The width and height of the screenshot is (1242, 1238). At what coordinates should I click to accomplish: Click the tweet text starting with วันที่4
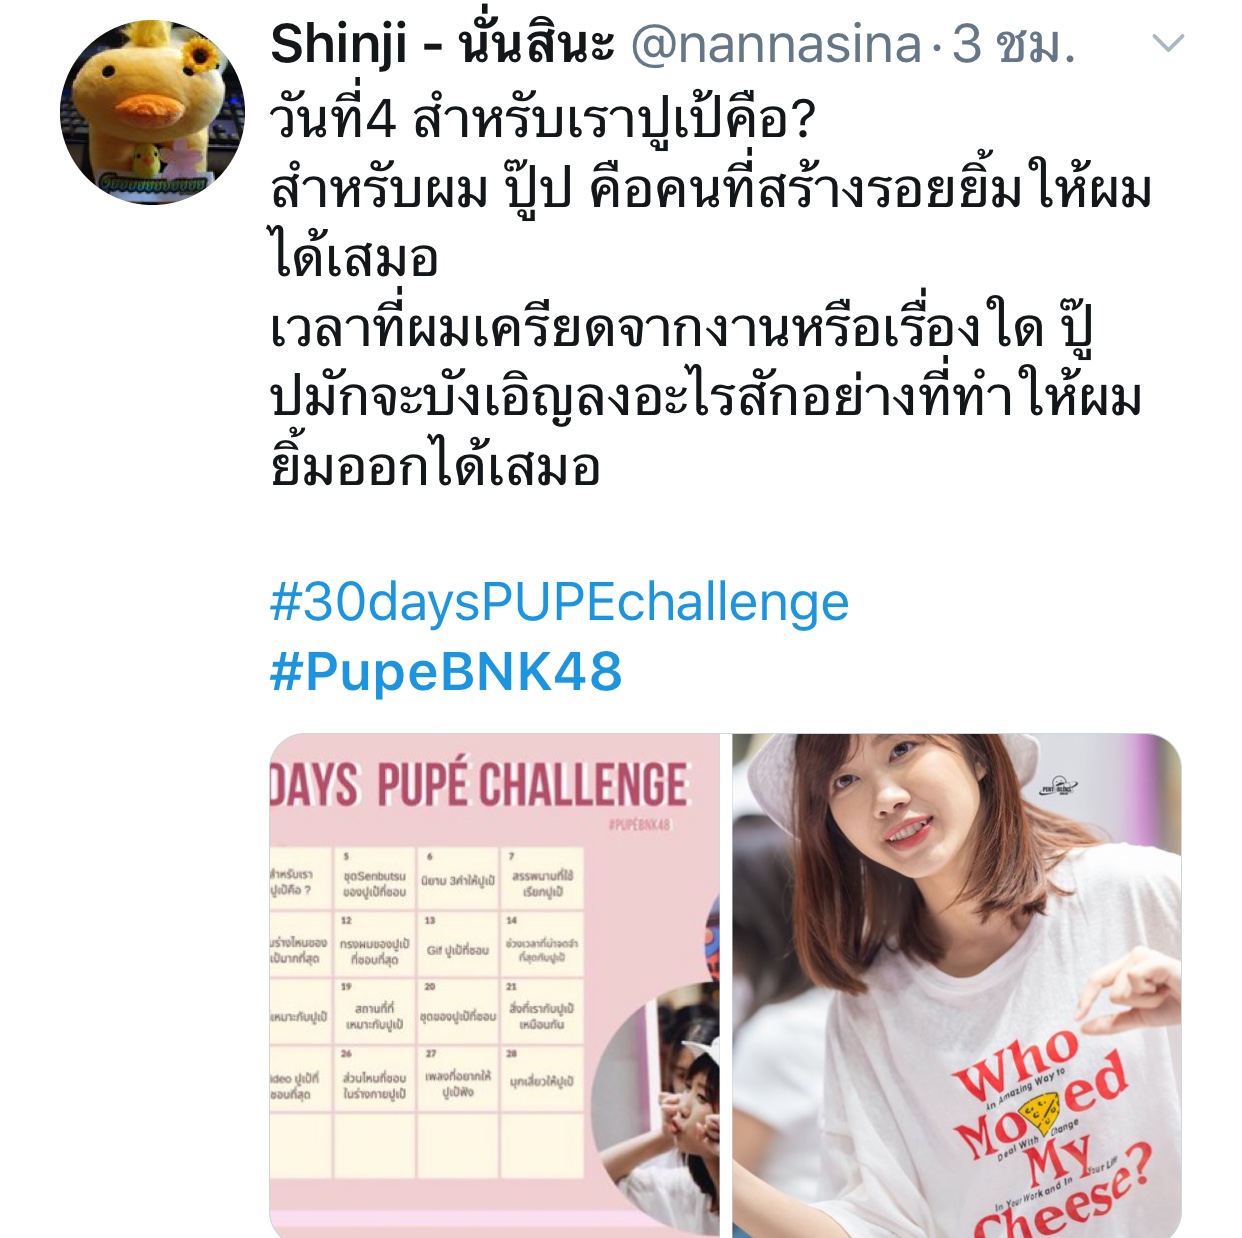[710, 293]
